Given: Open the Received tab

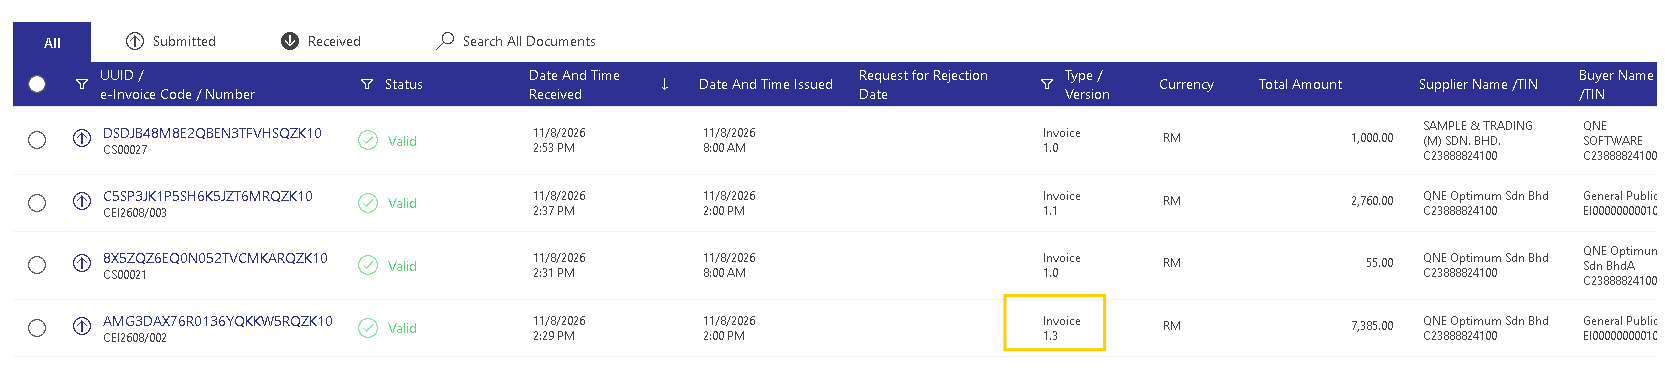Looking at the screenshot, I should tap(321, 41).
